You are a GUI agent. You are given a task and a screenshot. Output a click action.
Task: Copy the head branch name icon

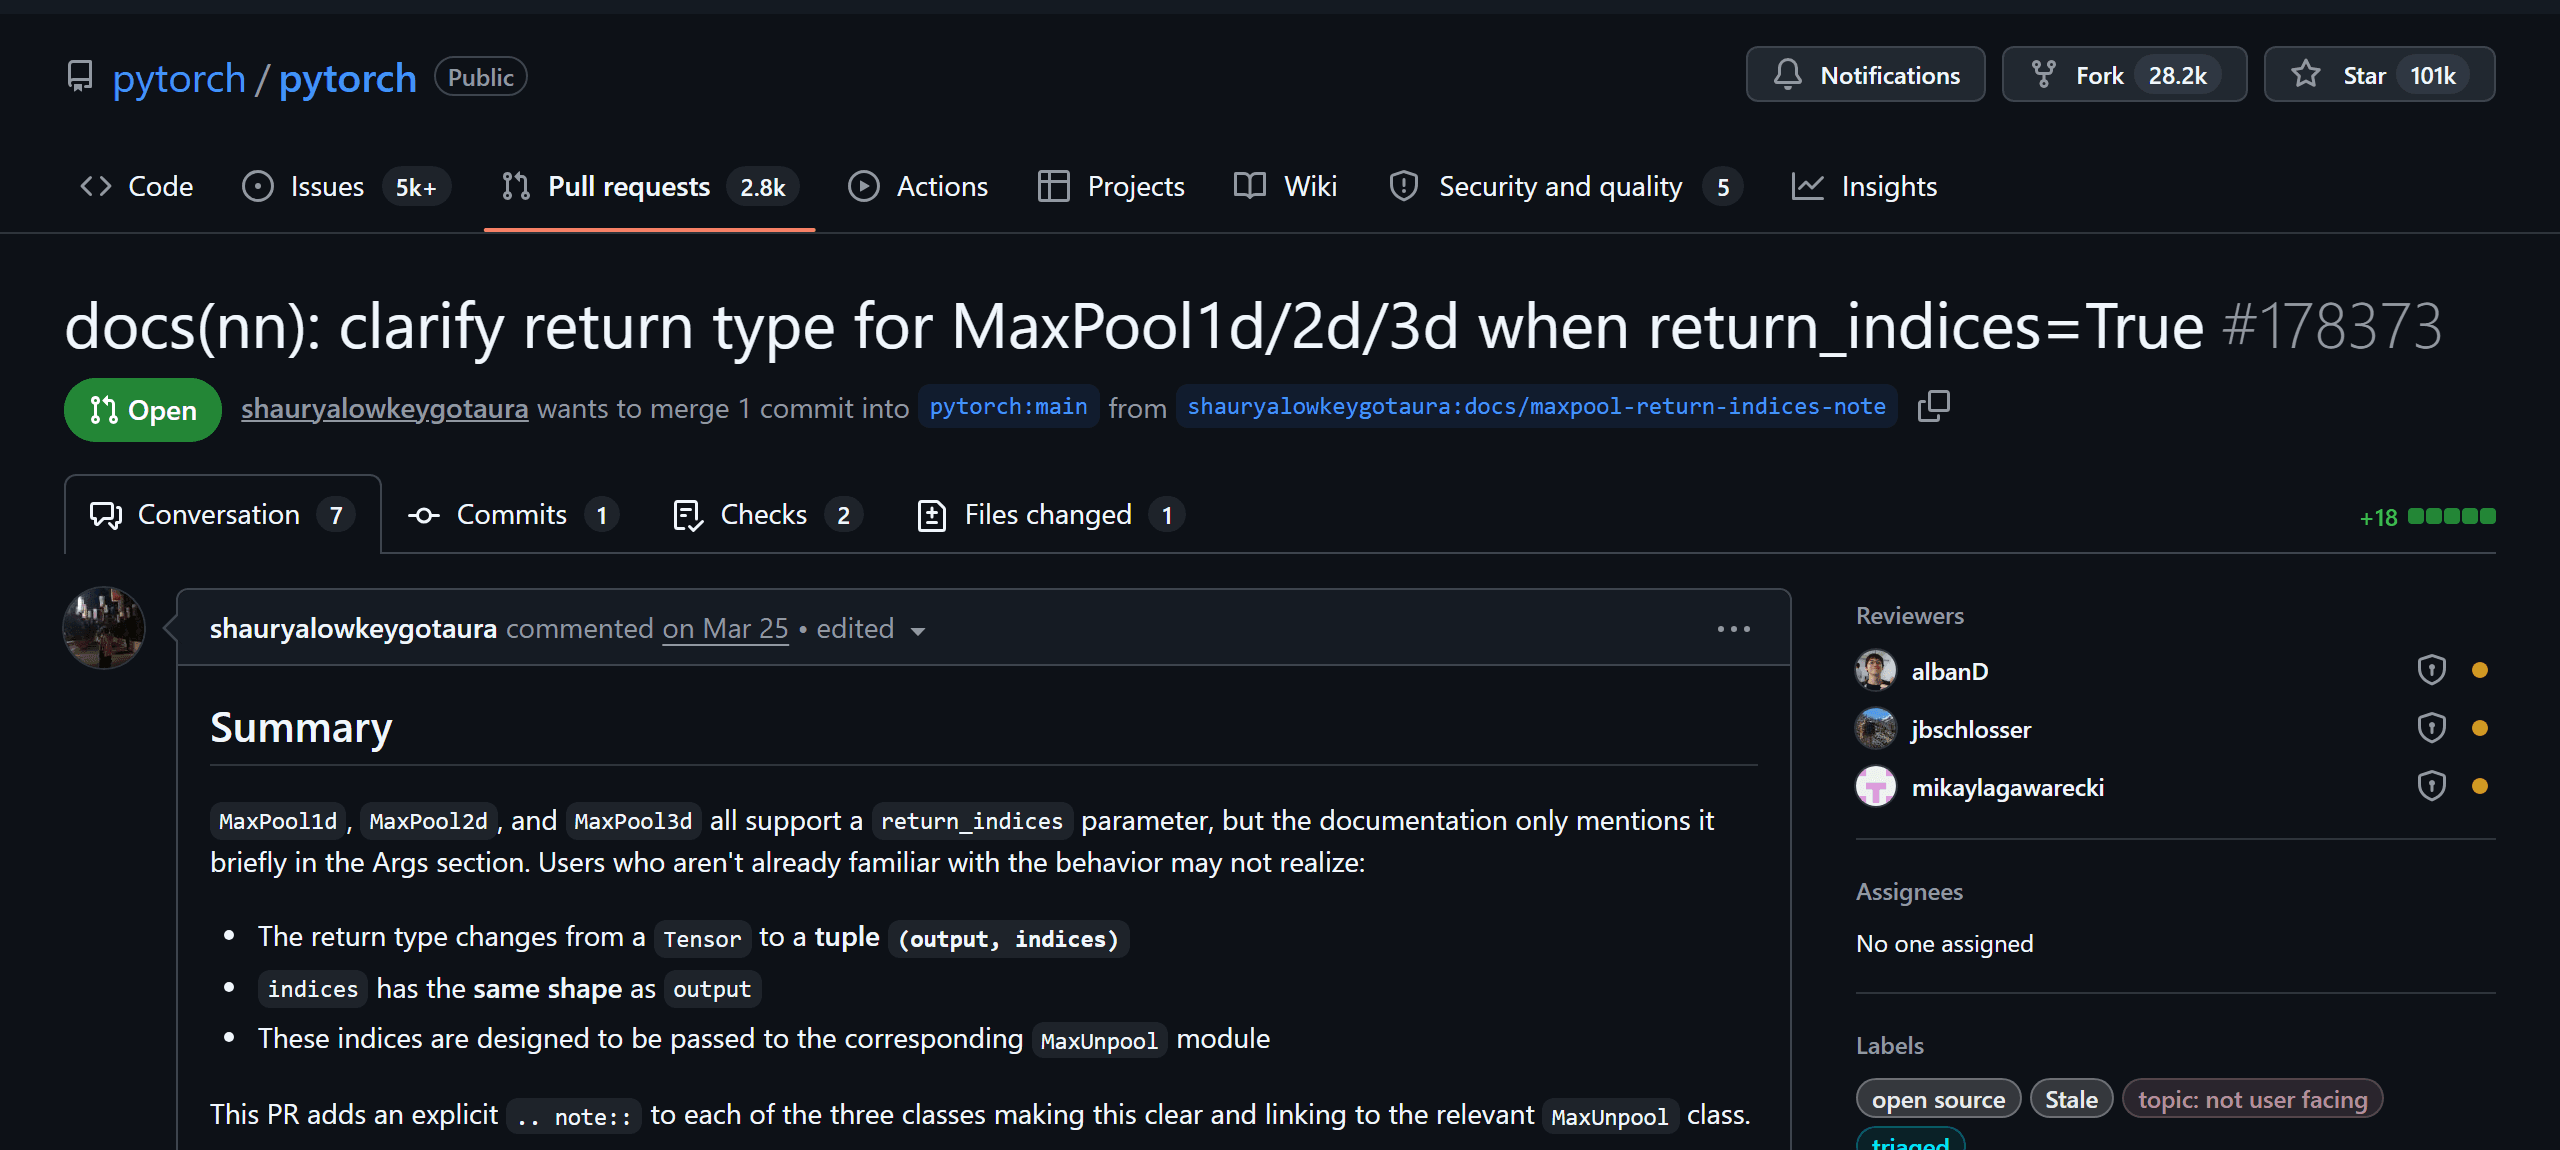coord(1934,407)
